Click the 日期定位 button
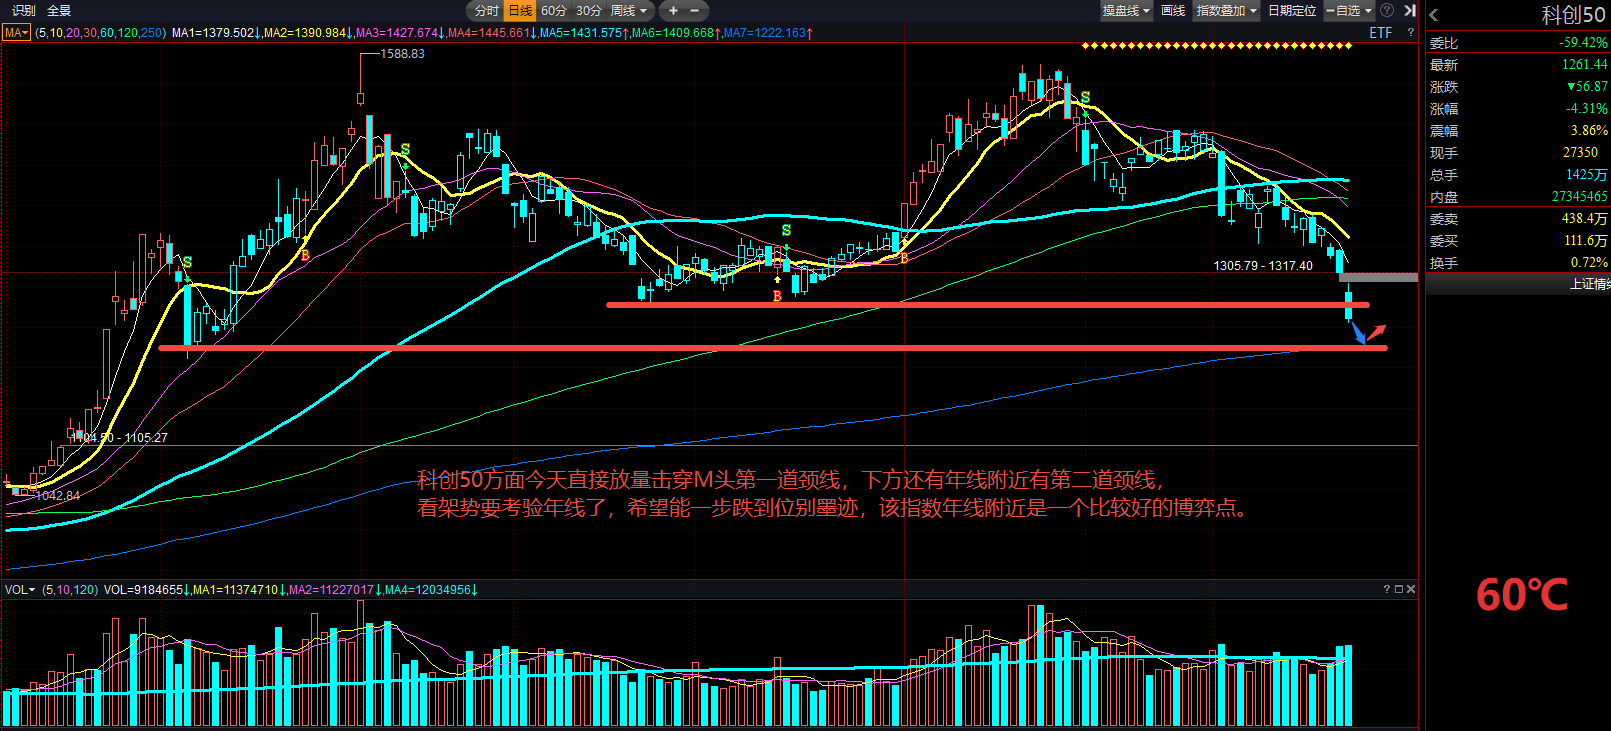The height and width of the screenshot is (731, 1611). point(1292,11)
